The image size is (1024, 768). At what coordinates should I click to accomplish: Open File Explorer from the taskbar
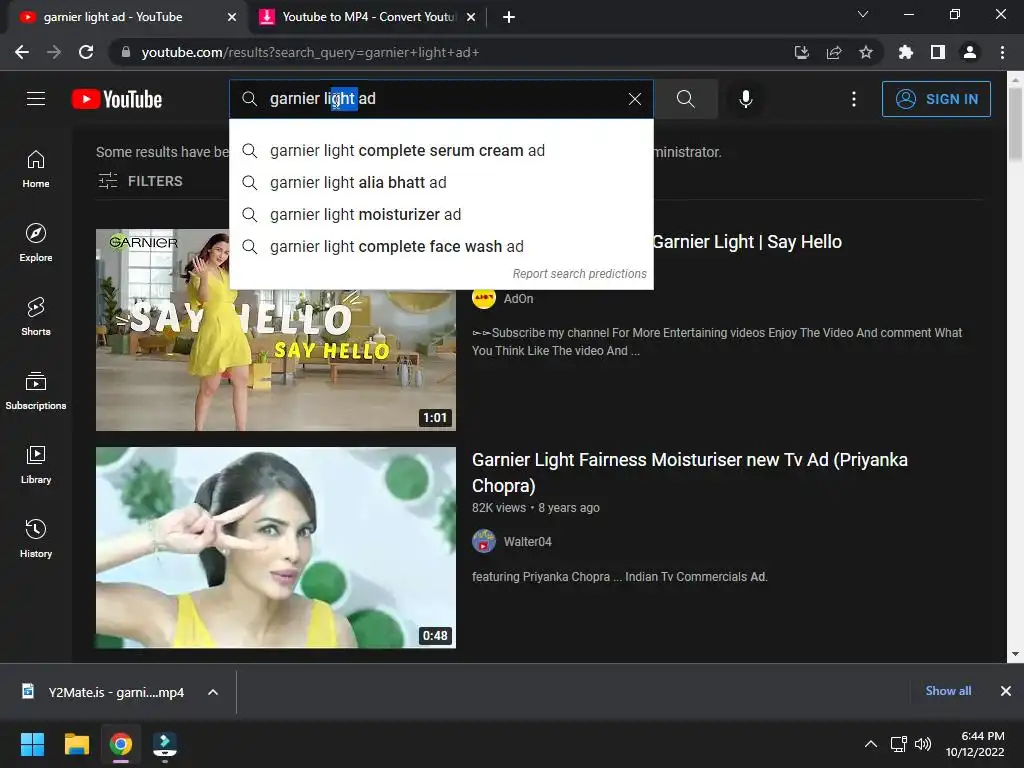pyautogui.click(x=76, y=744)
